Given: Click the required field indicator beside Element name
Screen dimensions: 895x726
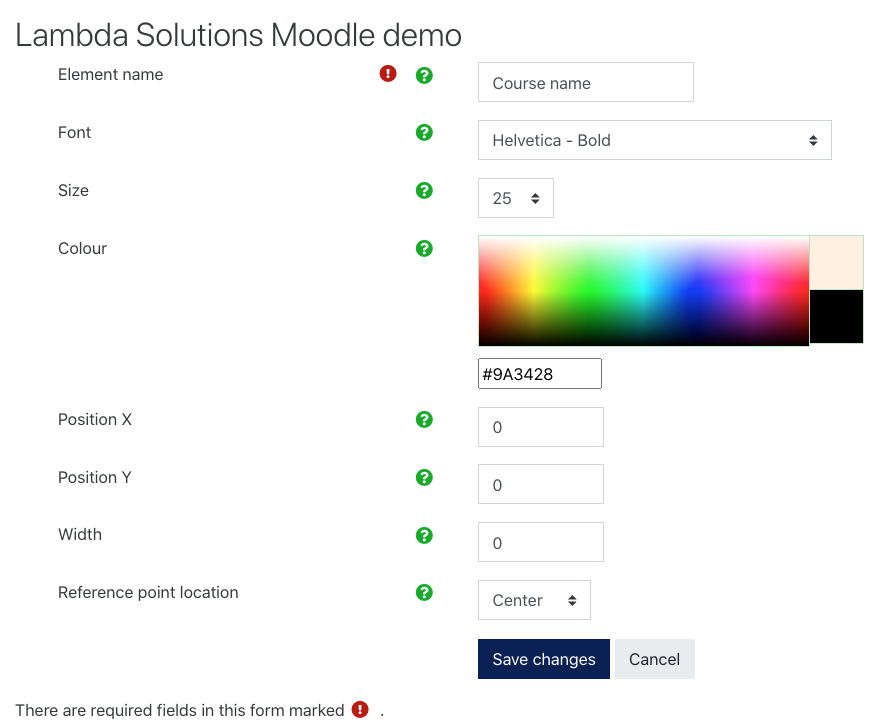Looking at the screenshot, I should tap(387, 73).
